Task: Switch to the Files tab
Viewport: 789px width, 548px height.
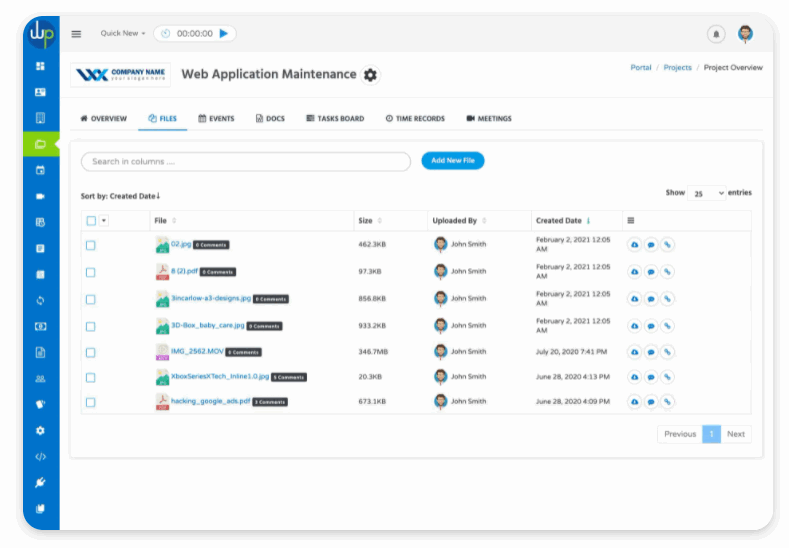Action: [163, 119]
